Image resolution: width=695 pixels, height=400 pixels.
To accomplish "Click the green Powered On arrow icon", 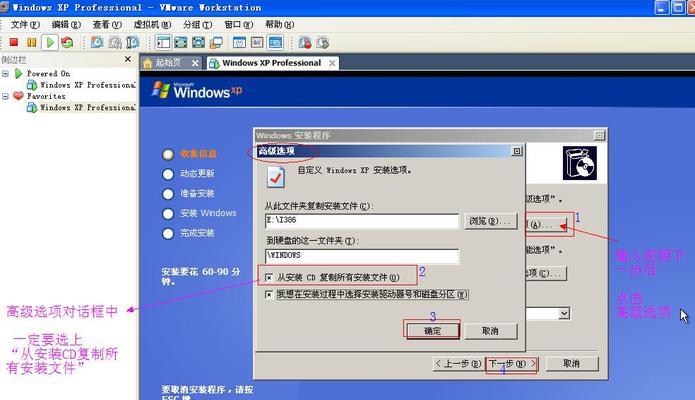I will [x=19, y=73].
